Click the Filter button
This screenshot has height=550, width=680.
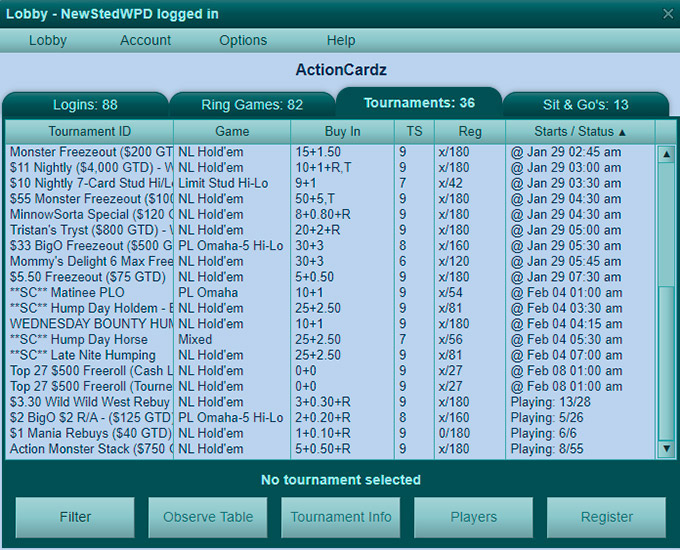pos(75,517)
